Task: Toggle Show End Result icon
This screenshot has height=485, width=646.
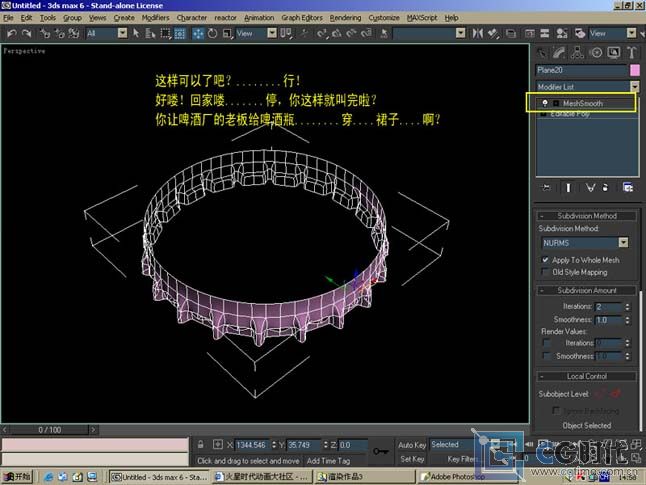Action: point(569,188)
